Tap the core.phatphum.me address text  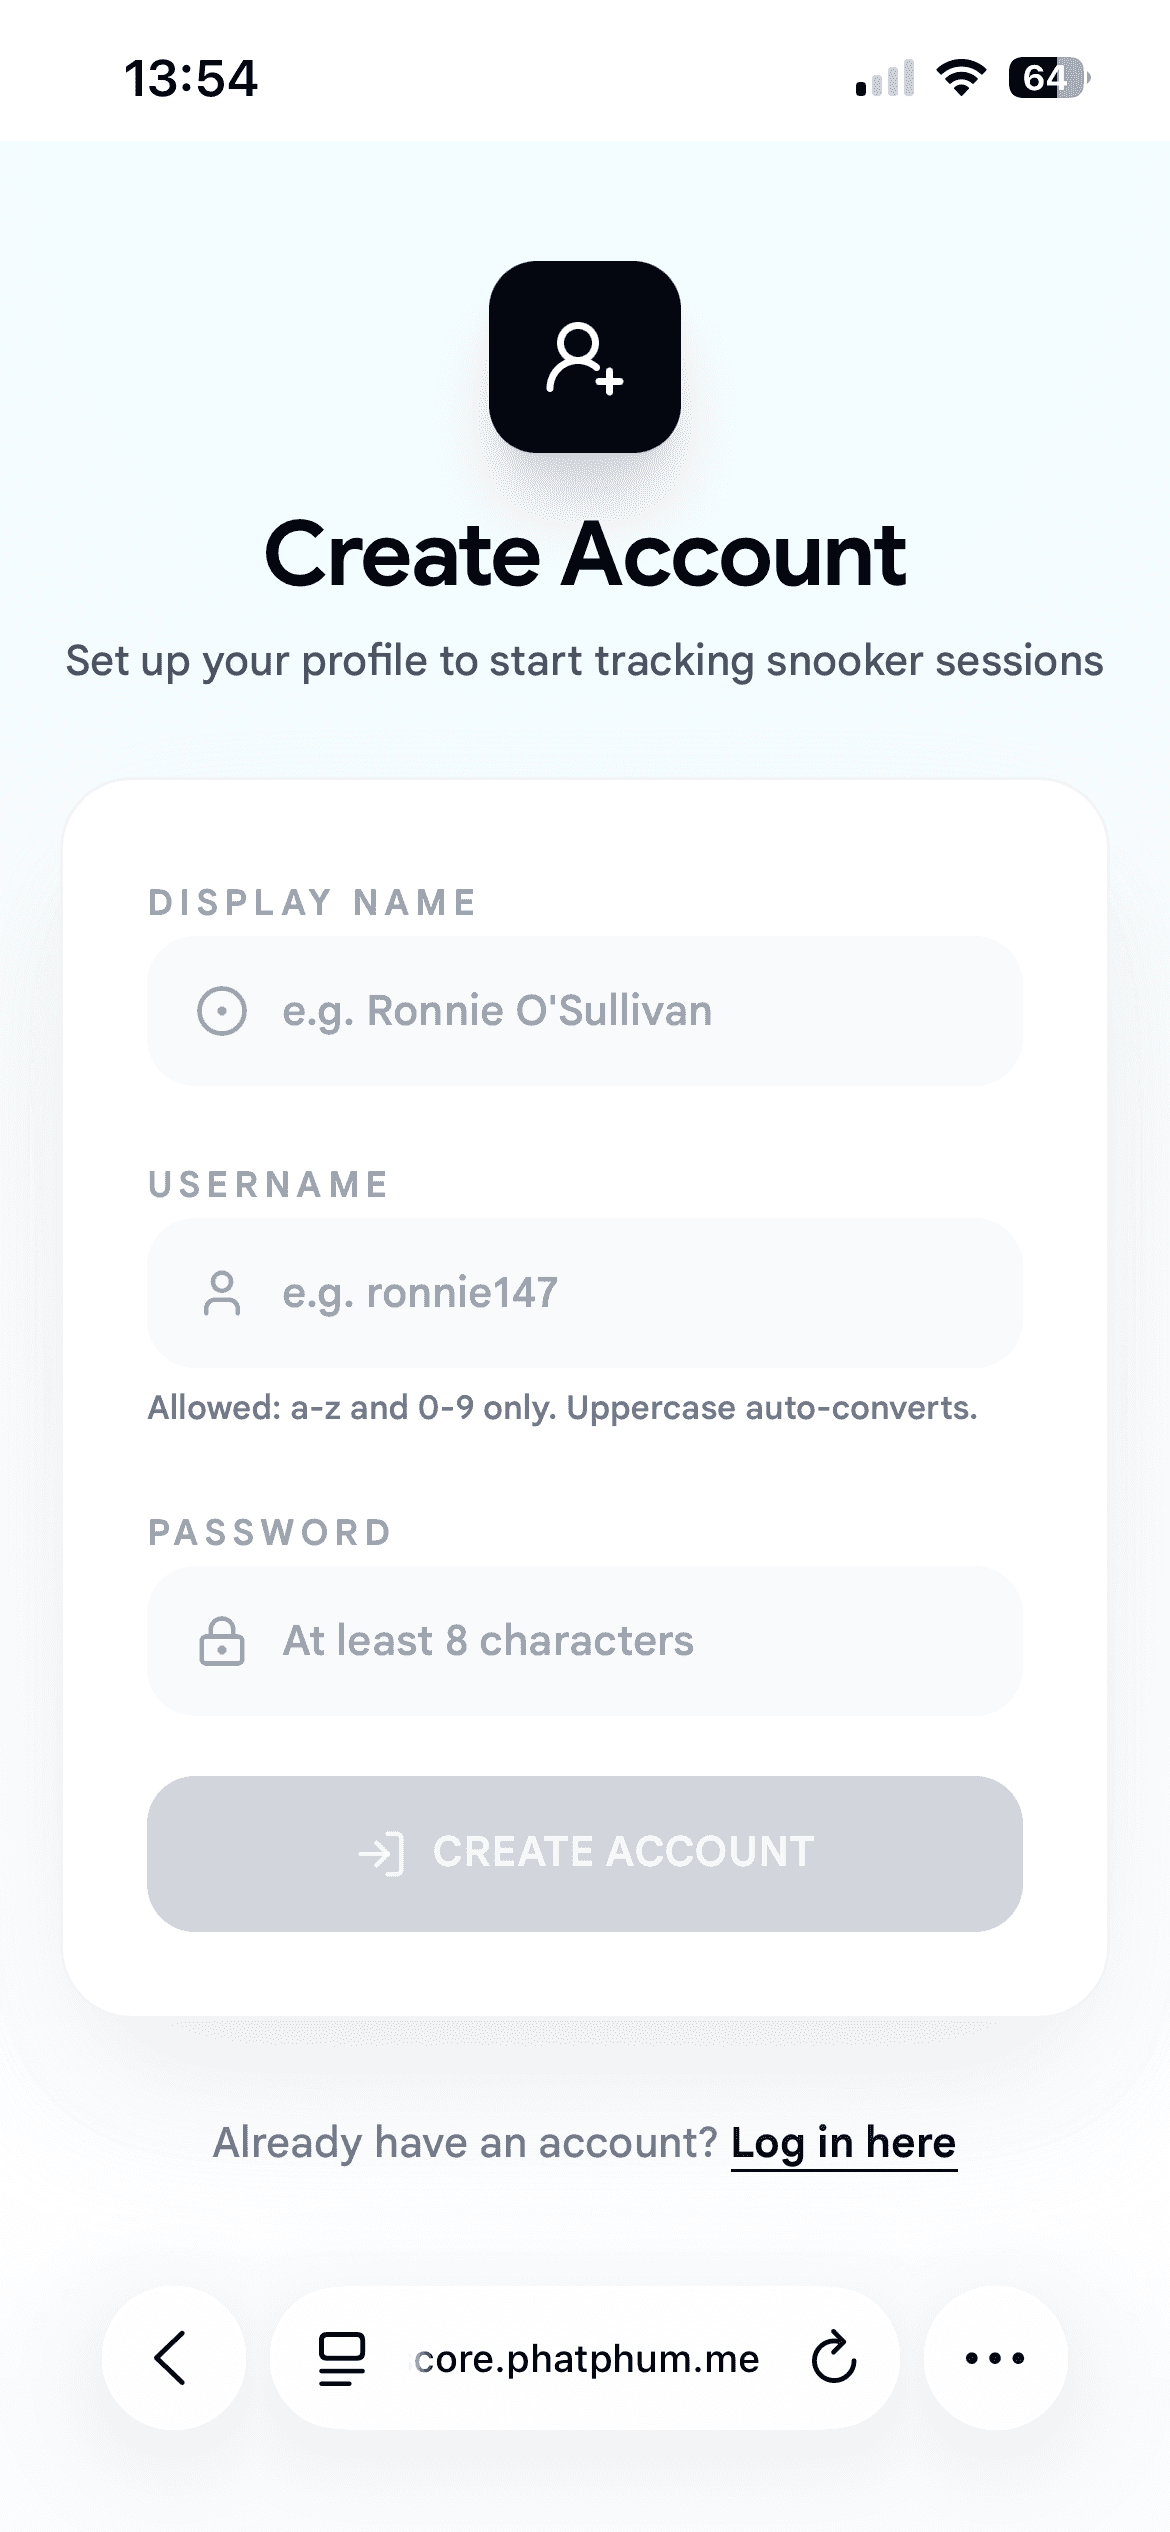[x=587, y=2359]
